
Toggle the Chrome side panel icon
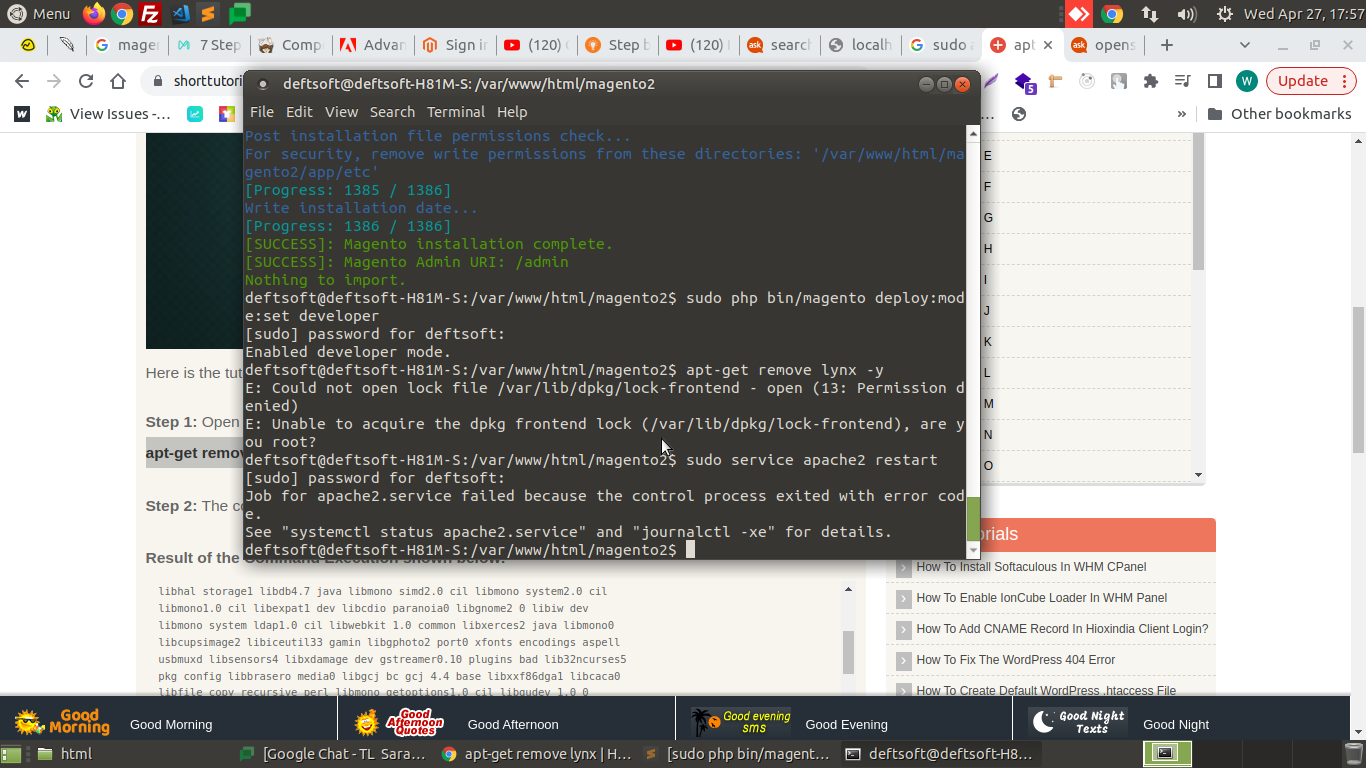1214,81
